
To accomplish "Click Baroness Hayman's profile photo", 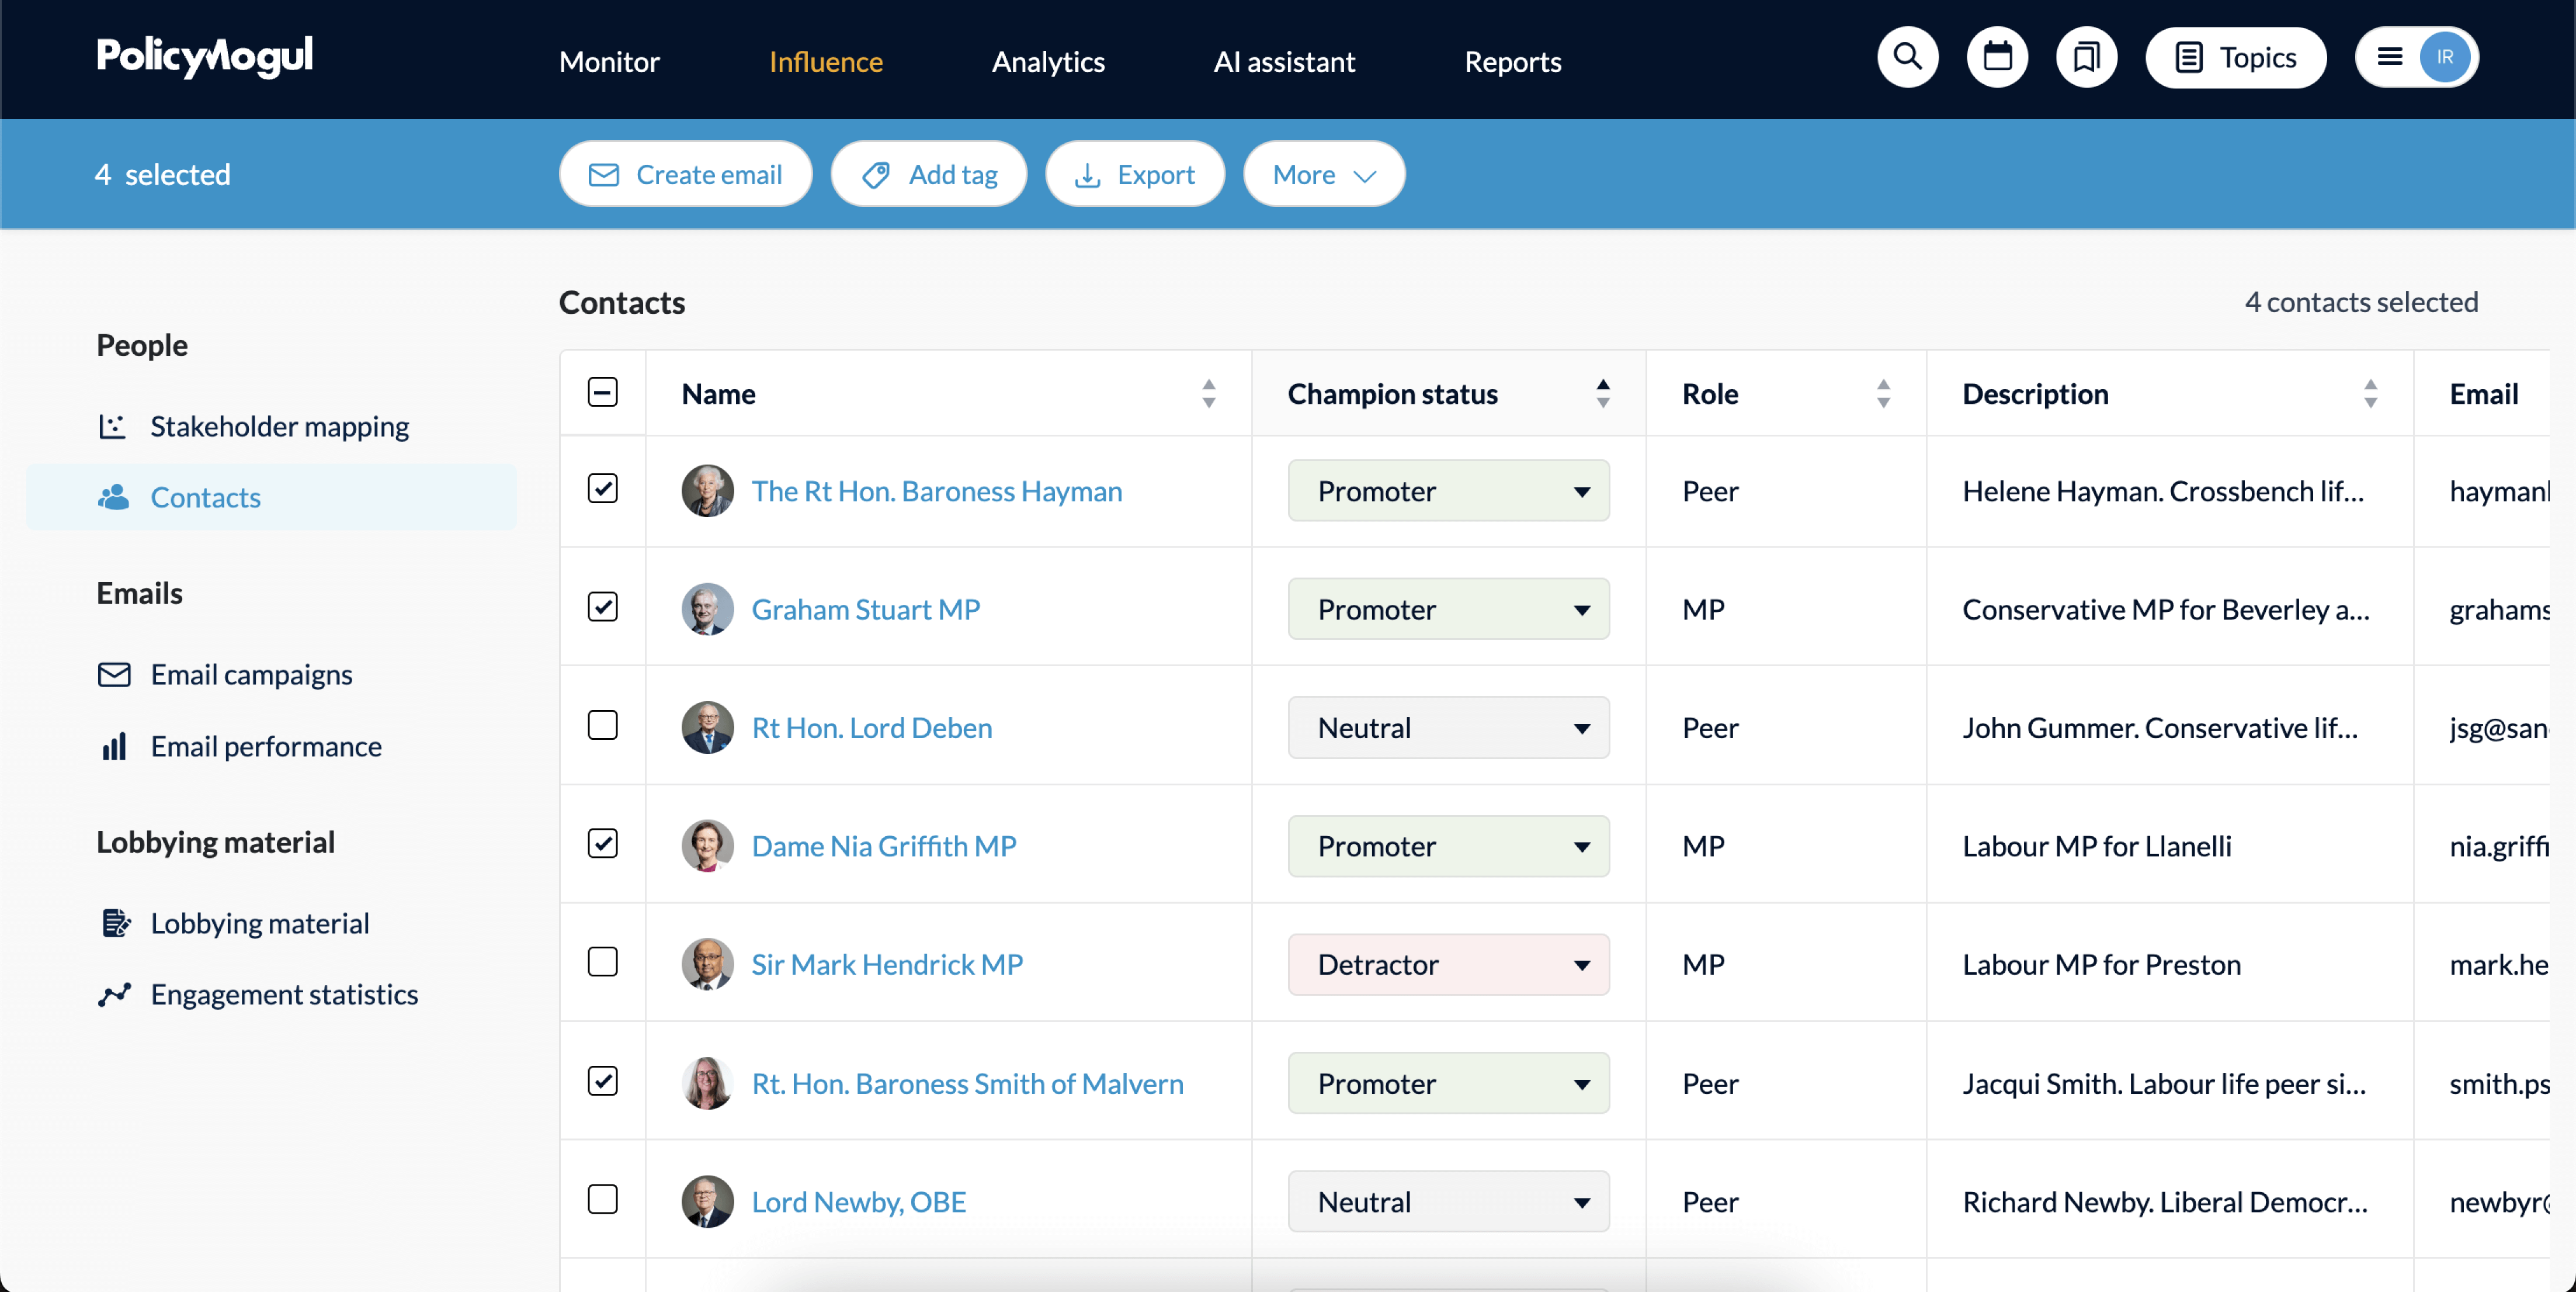I will click(707, 491).
